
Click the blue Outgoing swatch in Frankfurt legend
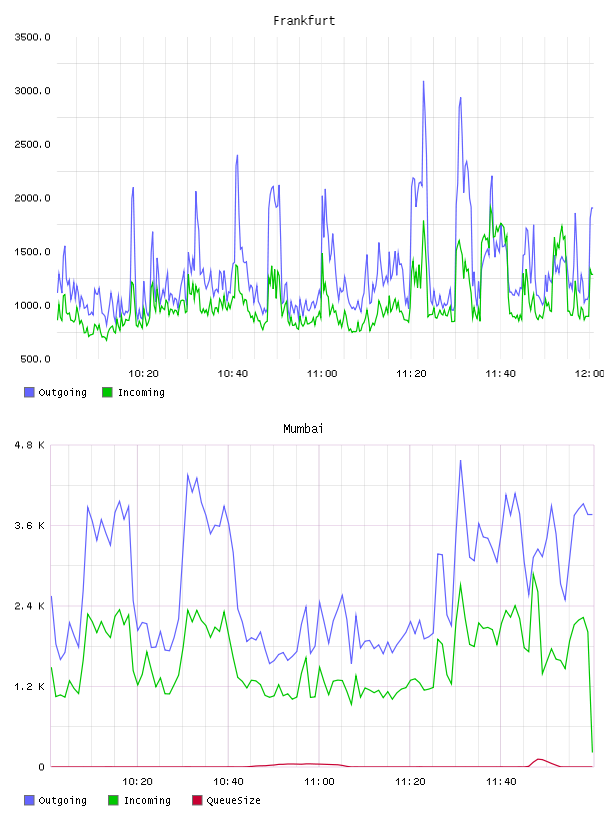click(29, 392)
